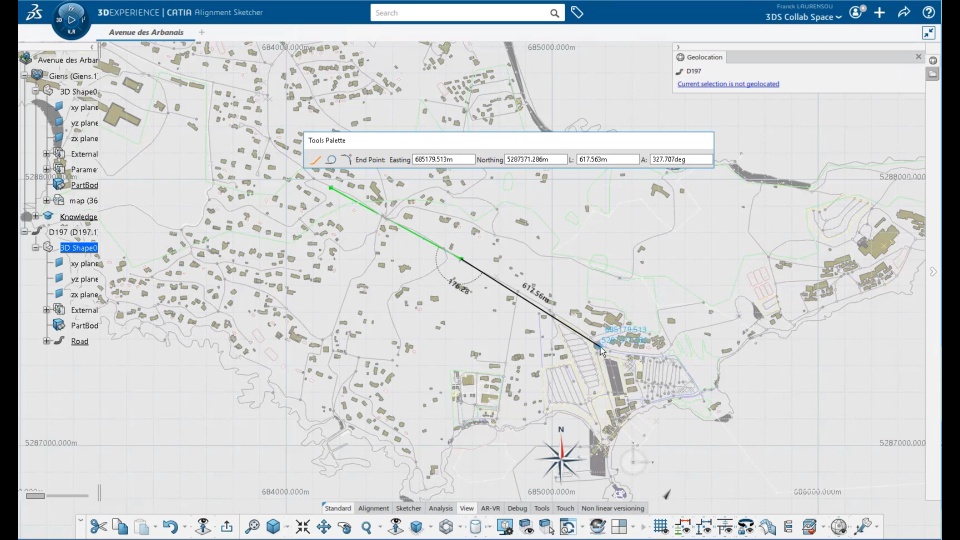Click the Northing input field

[x=536, y=159]
